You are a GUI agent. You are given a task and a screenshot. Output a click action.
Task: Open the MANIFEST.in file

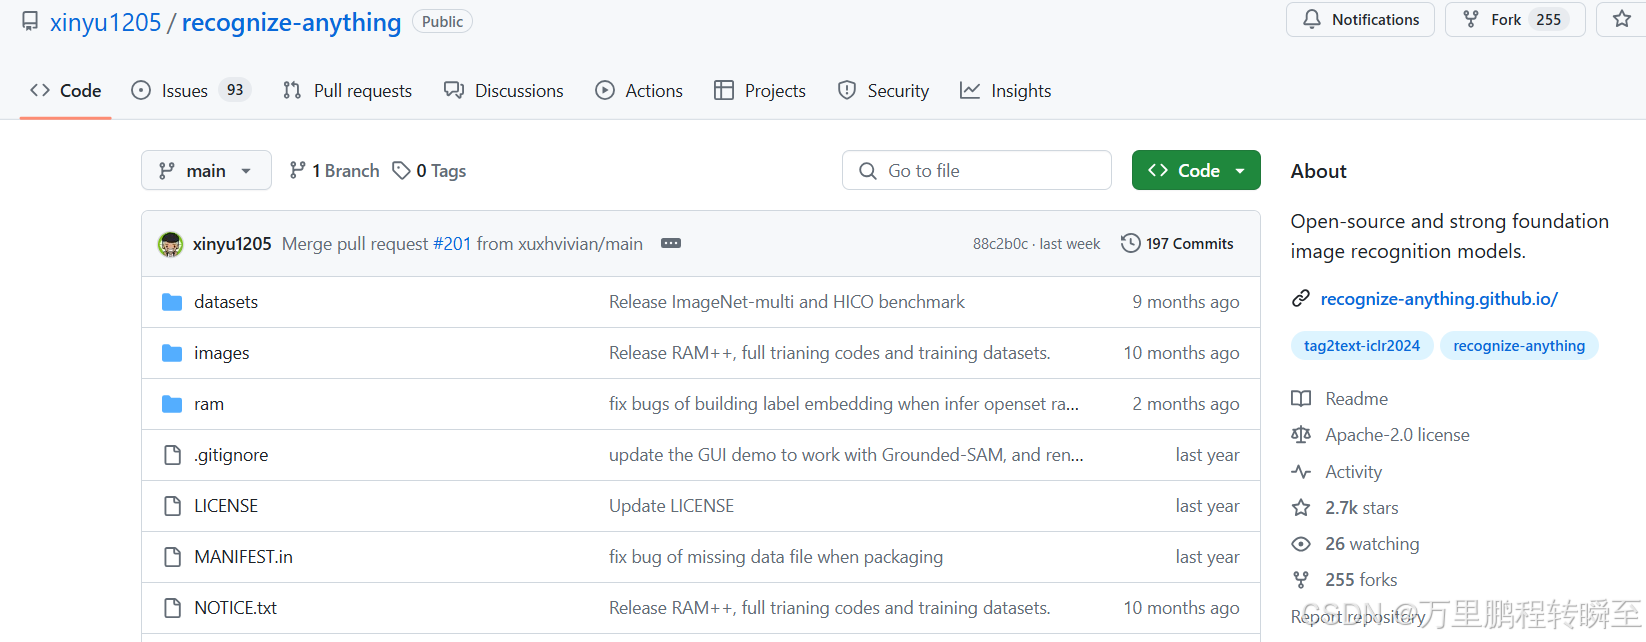coord(243,557)
